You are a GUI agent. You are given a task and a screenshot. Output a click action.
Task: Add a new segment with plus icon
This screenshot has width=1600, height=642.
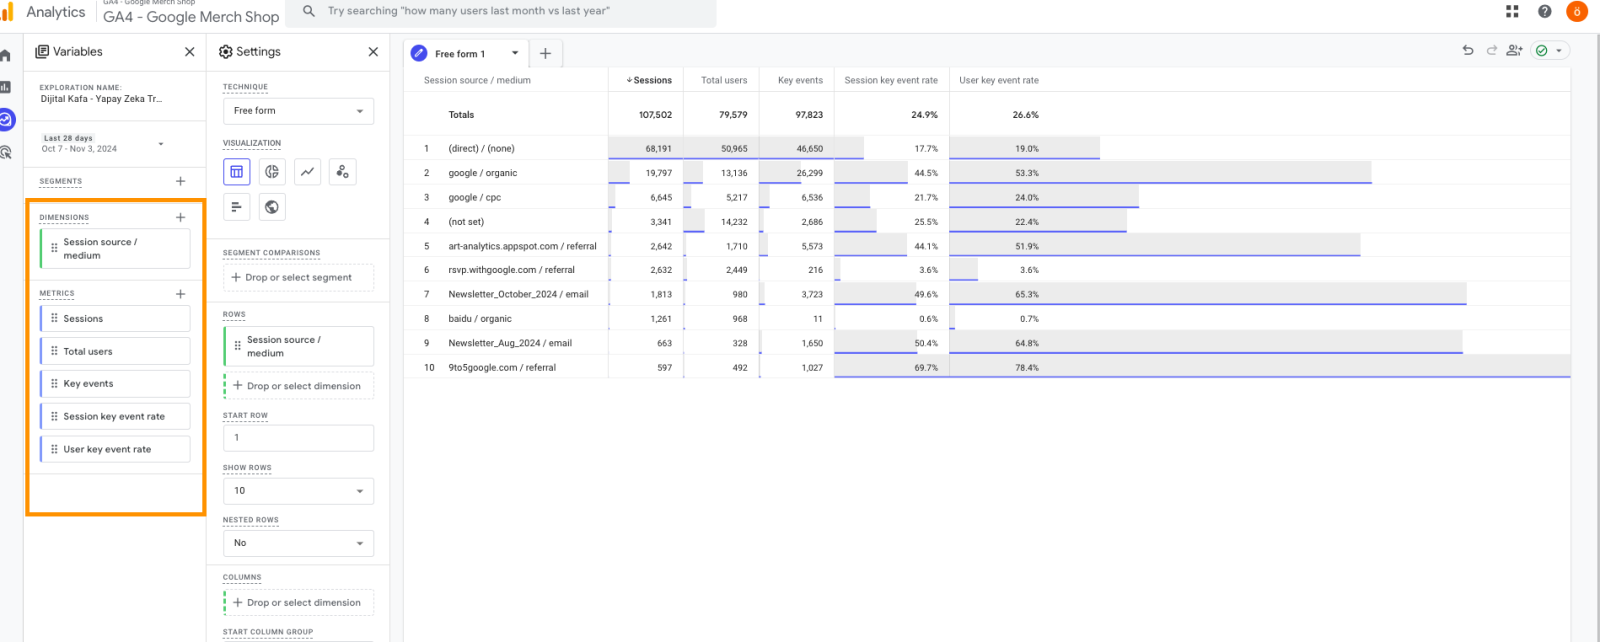pyautogui.click(x=181, y=182)
